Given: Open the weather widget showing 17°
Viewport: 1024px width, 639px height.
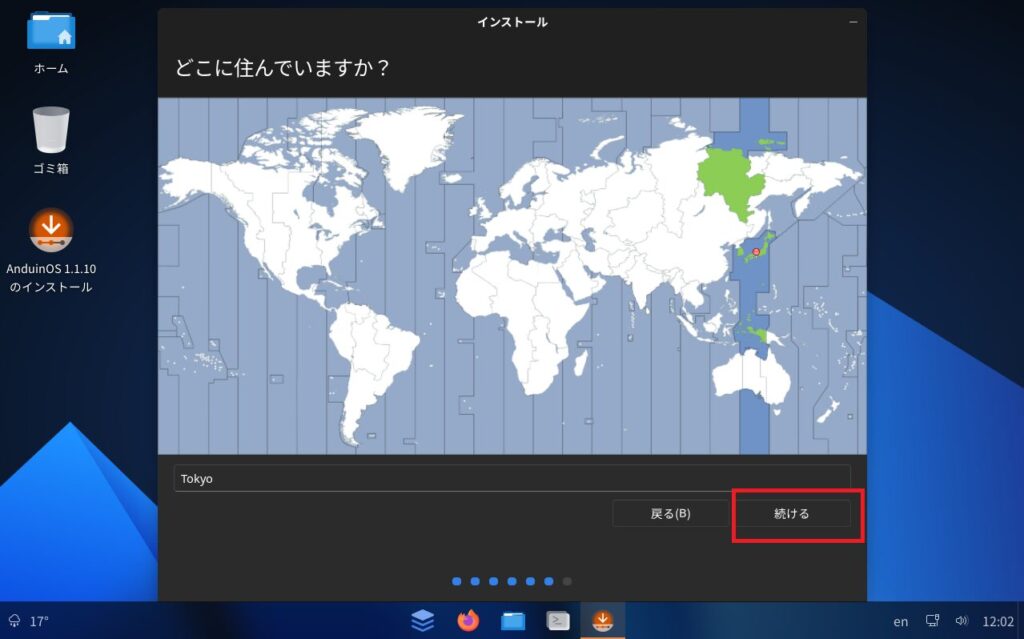Looking at the screenshot, I should (29, 621).
